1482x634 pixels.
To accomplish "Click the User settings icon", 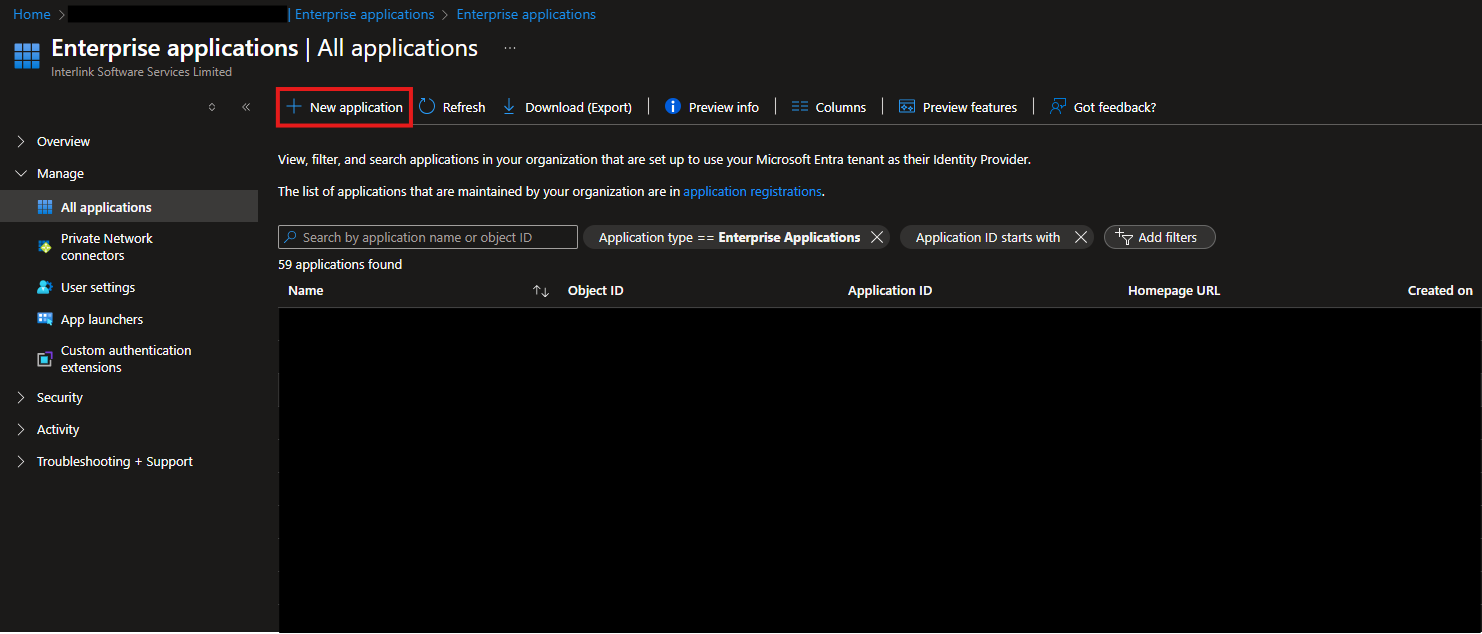I will point(44,287).
